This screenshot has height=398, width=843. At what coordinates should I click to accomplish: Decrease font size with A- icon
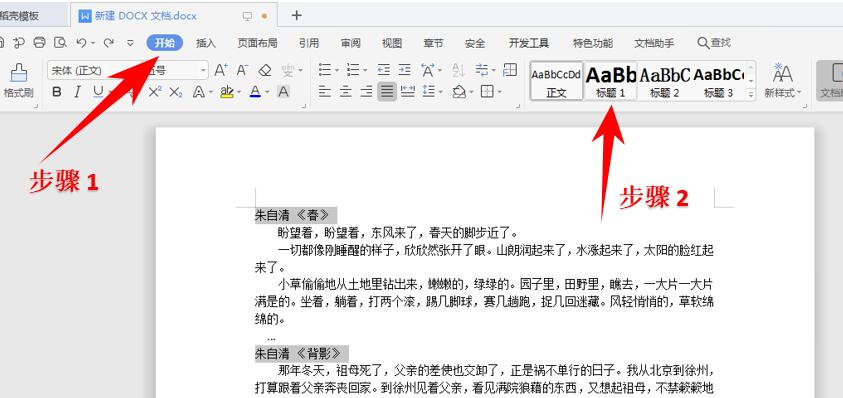coord(242,70)
